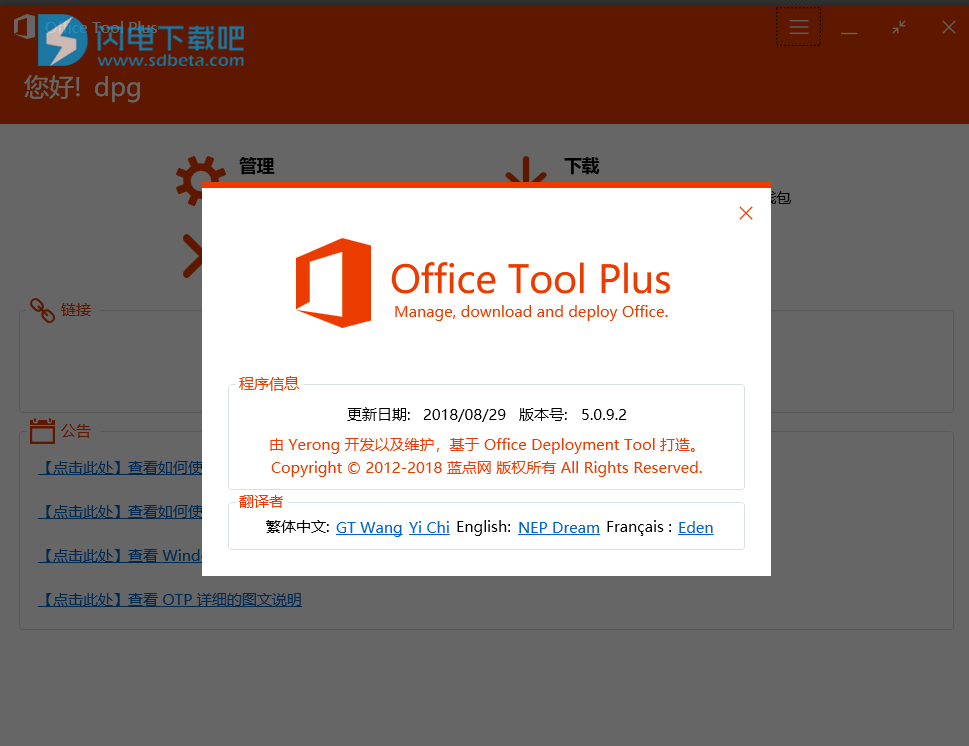969x746 pixels.
Task: Click the version number 5.0.9.2 text
Action: (x=603, y=414)
